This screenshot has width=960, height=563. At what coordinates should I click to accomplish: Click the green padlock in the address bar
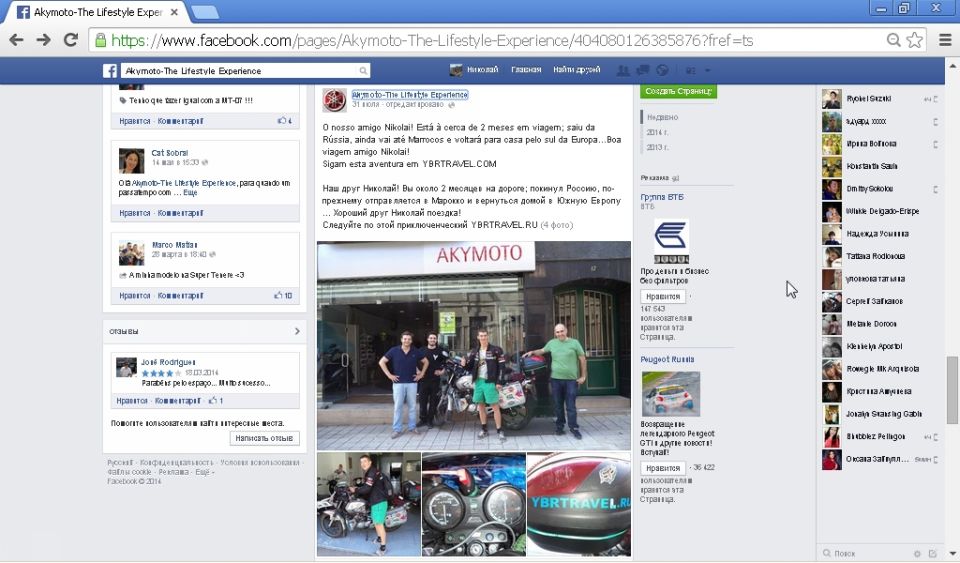pyautogui.click(x=100, y=40)
